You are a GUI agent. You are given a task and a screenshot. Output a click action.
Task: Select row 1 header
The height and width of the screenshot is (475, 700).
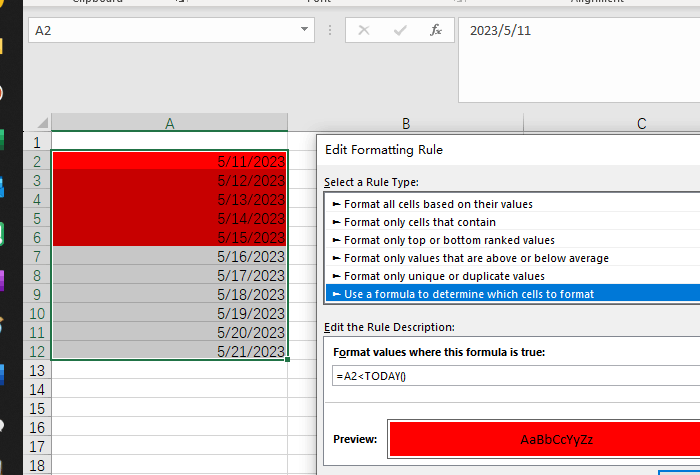tap(37, 142)
